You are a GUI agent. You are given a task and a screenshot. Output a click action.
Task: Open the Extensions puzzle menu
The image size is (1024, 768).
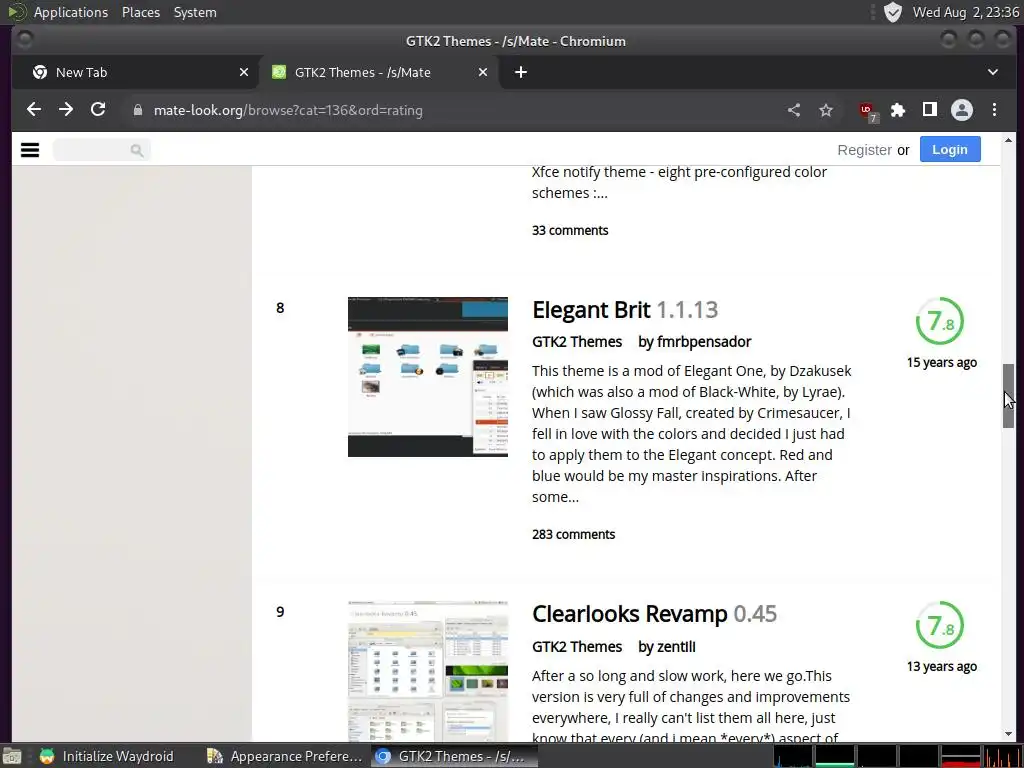click(898, 110)
